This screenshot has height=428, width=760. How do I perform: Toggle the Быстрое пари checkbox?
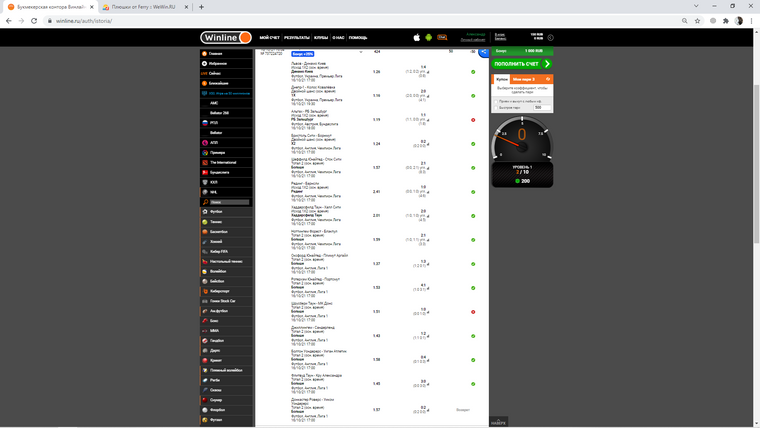(496, 108)
